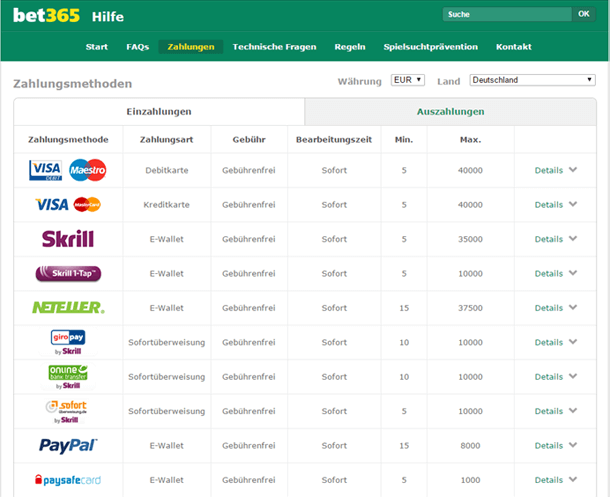This screenshot has width=610, height=497.
Task: Click the Bearbeitungszeit column header
Action: click(x=334, y=140)
